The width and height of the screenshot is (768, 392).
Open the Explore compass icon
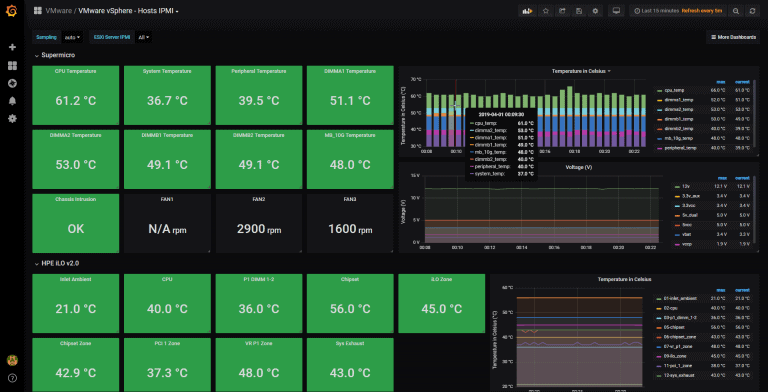[x=12, y=83]
